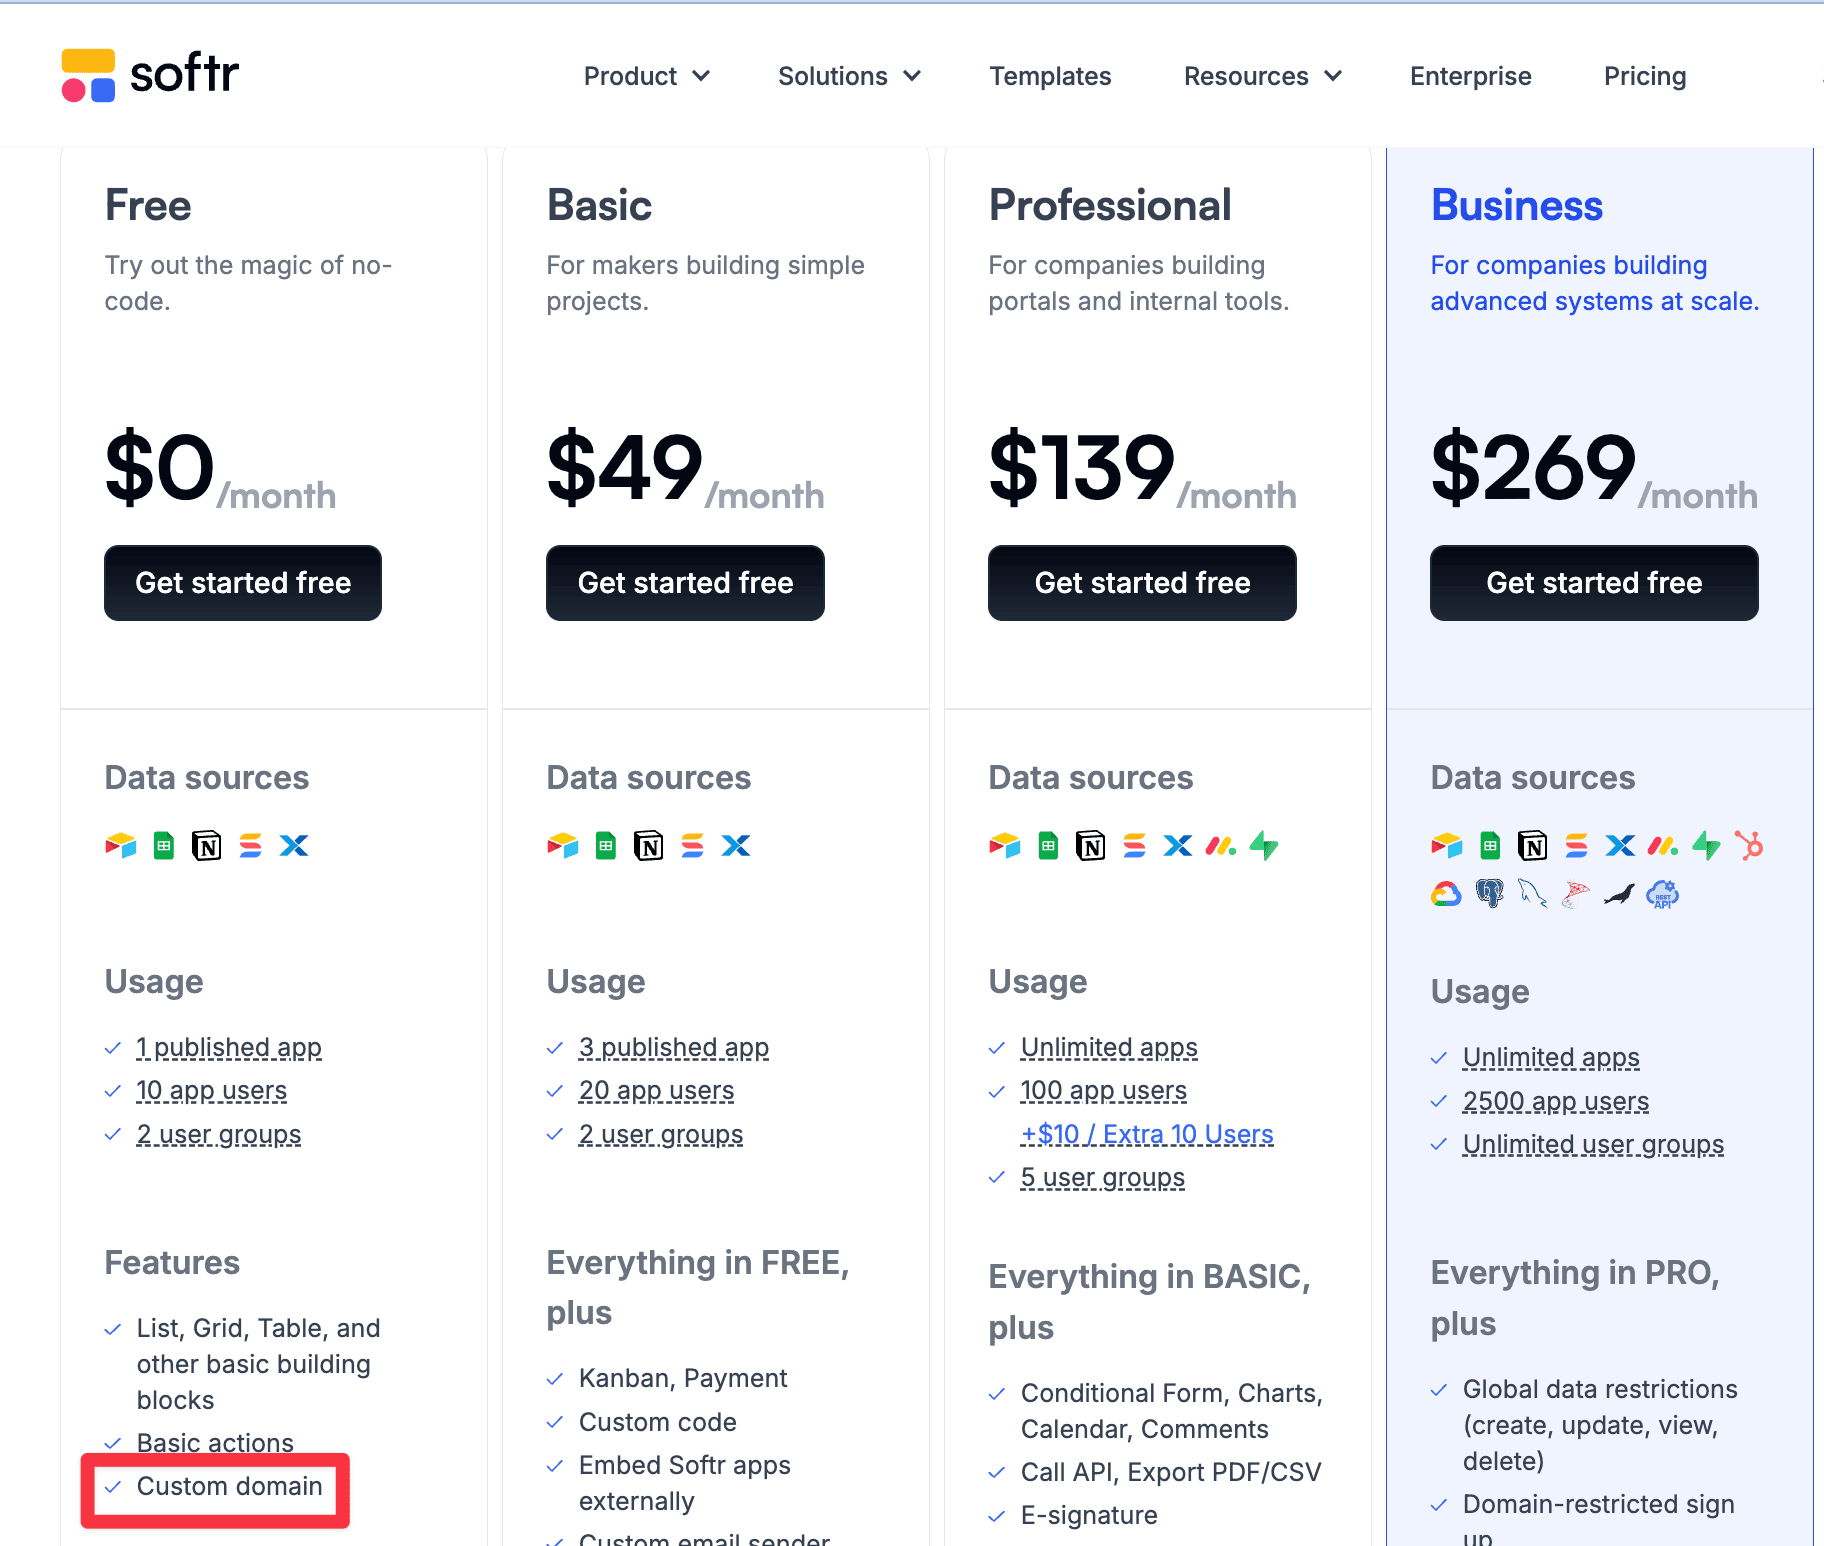Select Enterprise in the top navigation

(1470, 76)
